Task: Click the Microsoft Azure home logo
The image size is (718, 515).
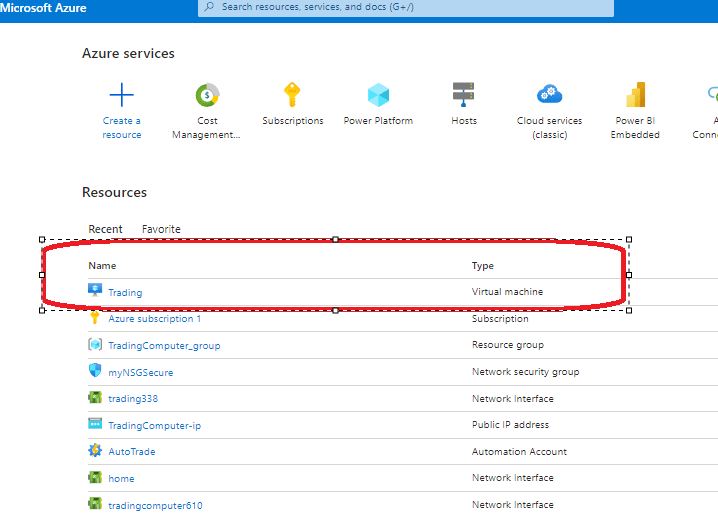Action: [43, 8]
